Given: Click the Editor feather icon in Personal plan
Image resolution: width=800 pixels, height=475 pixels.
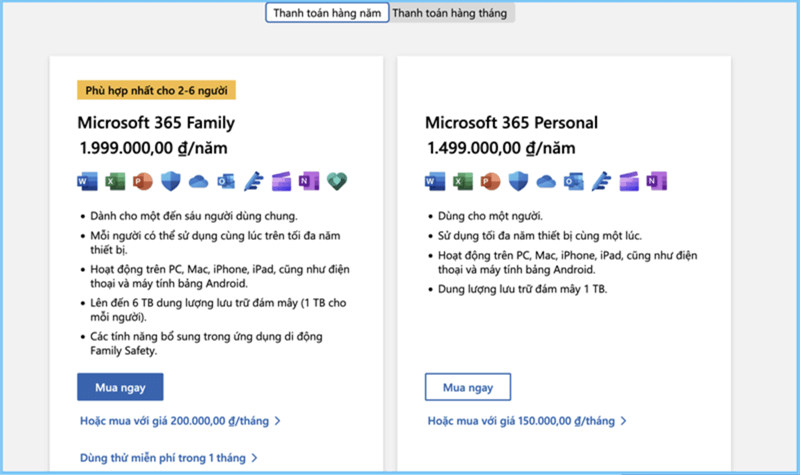Looking at the screenshot, I should coord(601,181).
